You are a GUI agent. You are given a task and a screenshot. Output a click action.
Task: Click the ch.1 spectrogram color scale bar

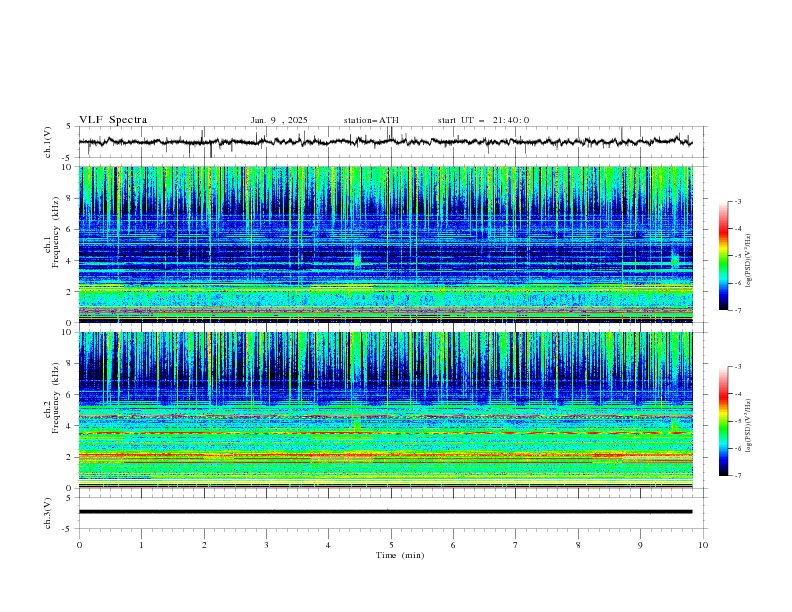pos(723,256)
